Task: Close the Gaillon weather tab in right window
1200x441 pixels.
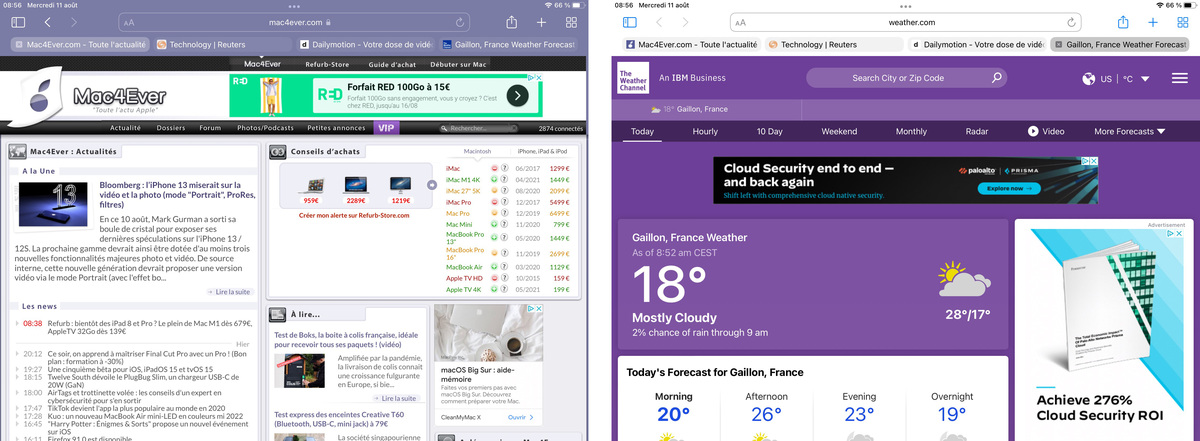Action: click(1058, 44)
